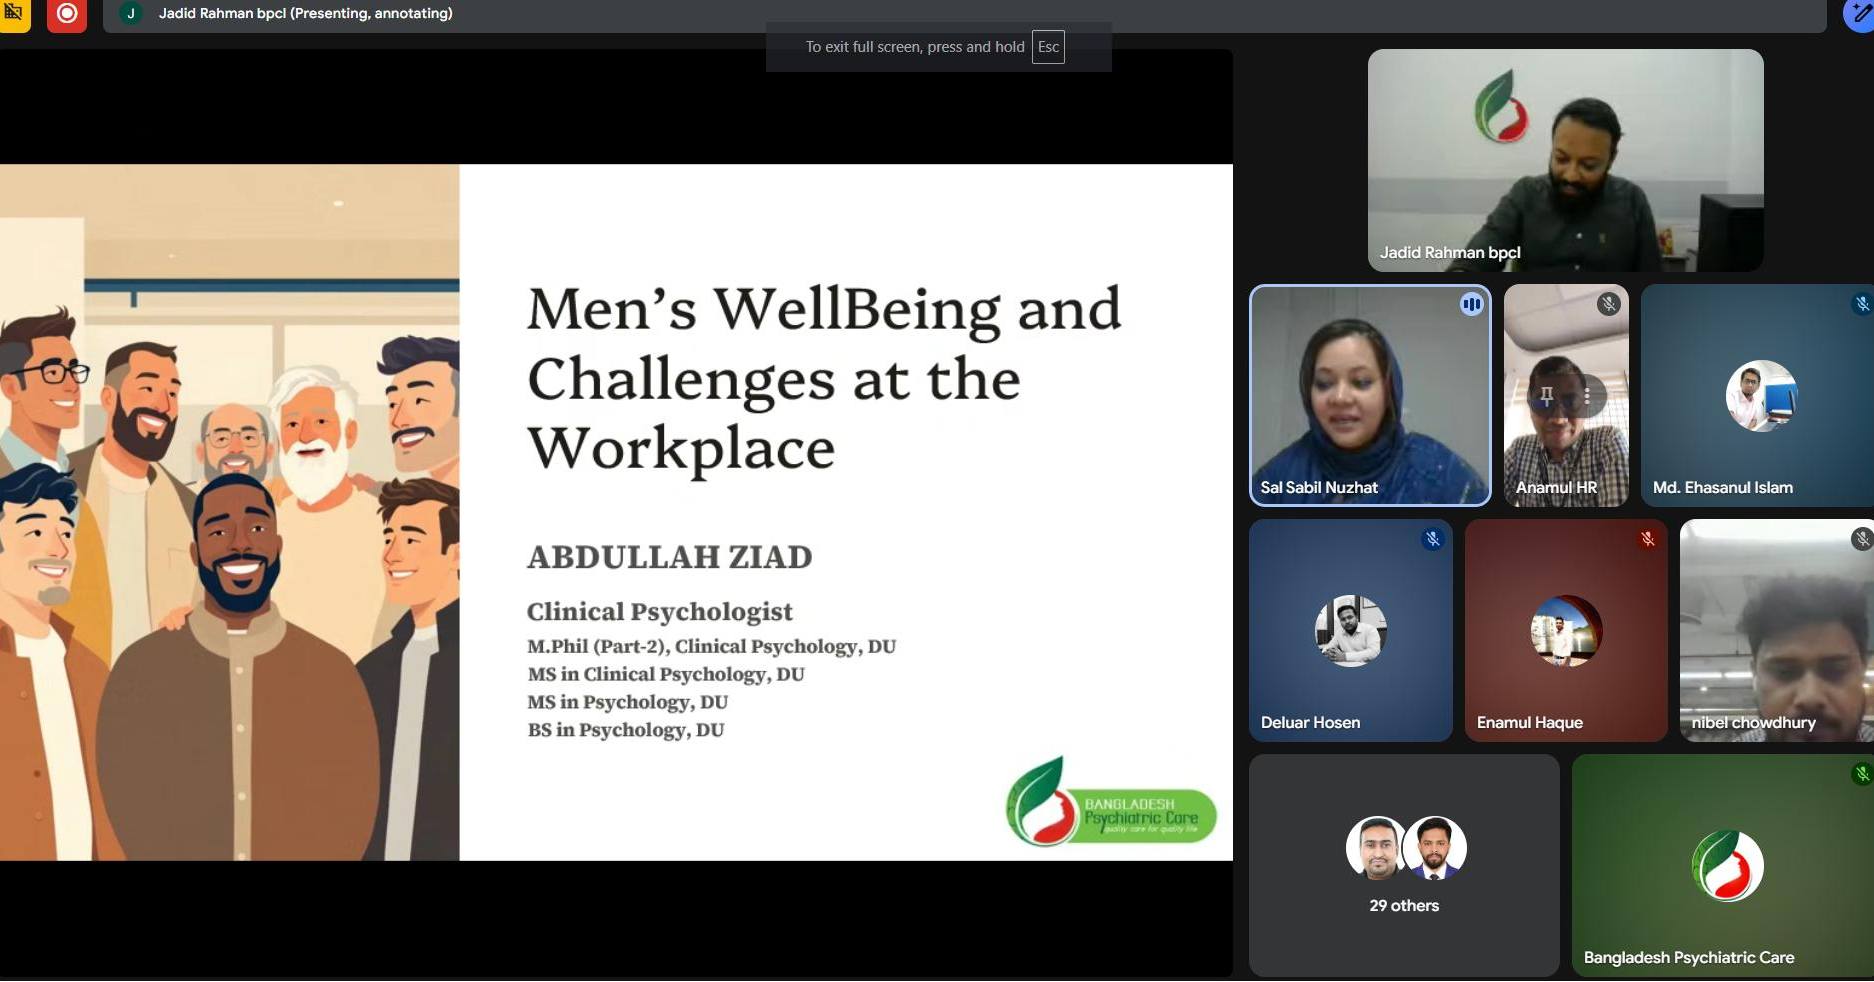Select Jadid Rahman bpcl video tile
The image size is (1874, 982).
(1565, 160)
